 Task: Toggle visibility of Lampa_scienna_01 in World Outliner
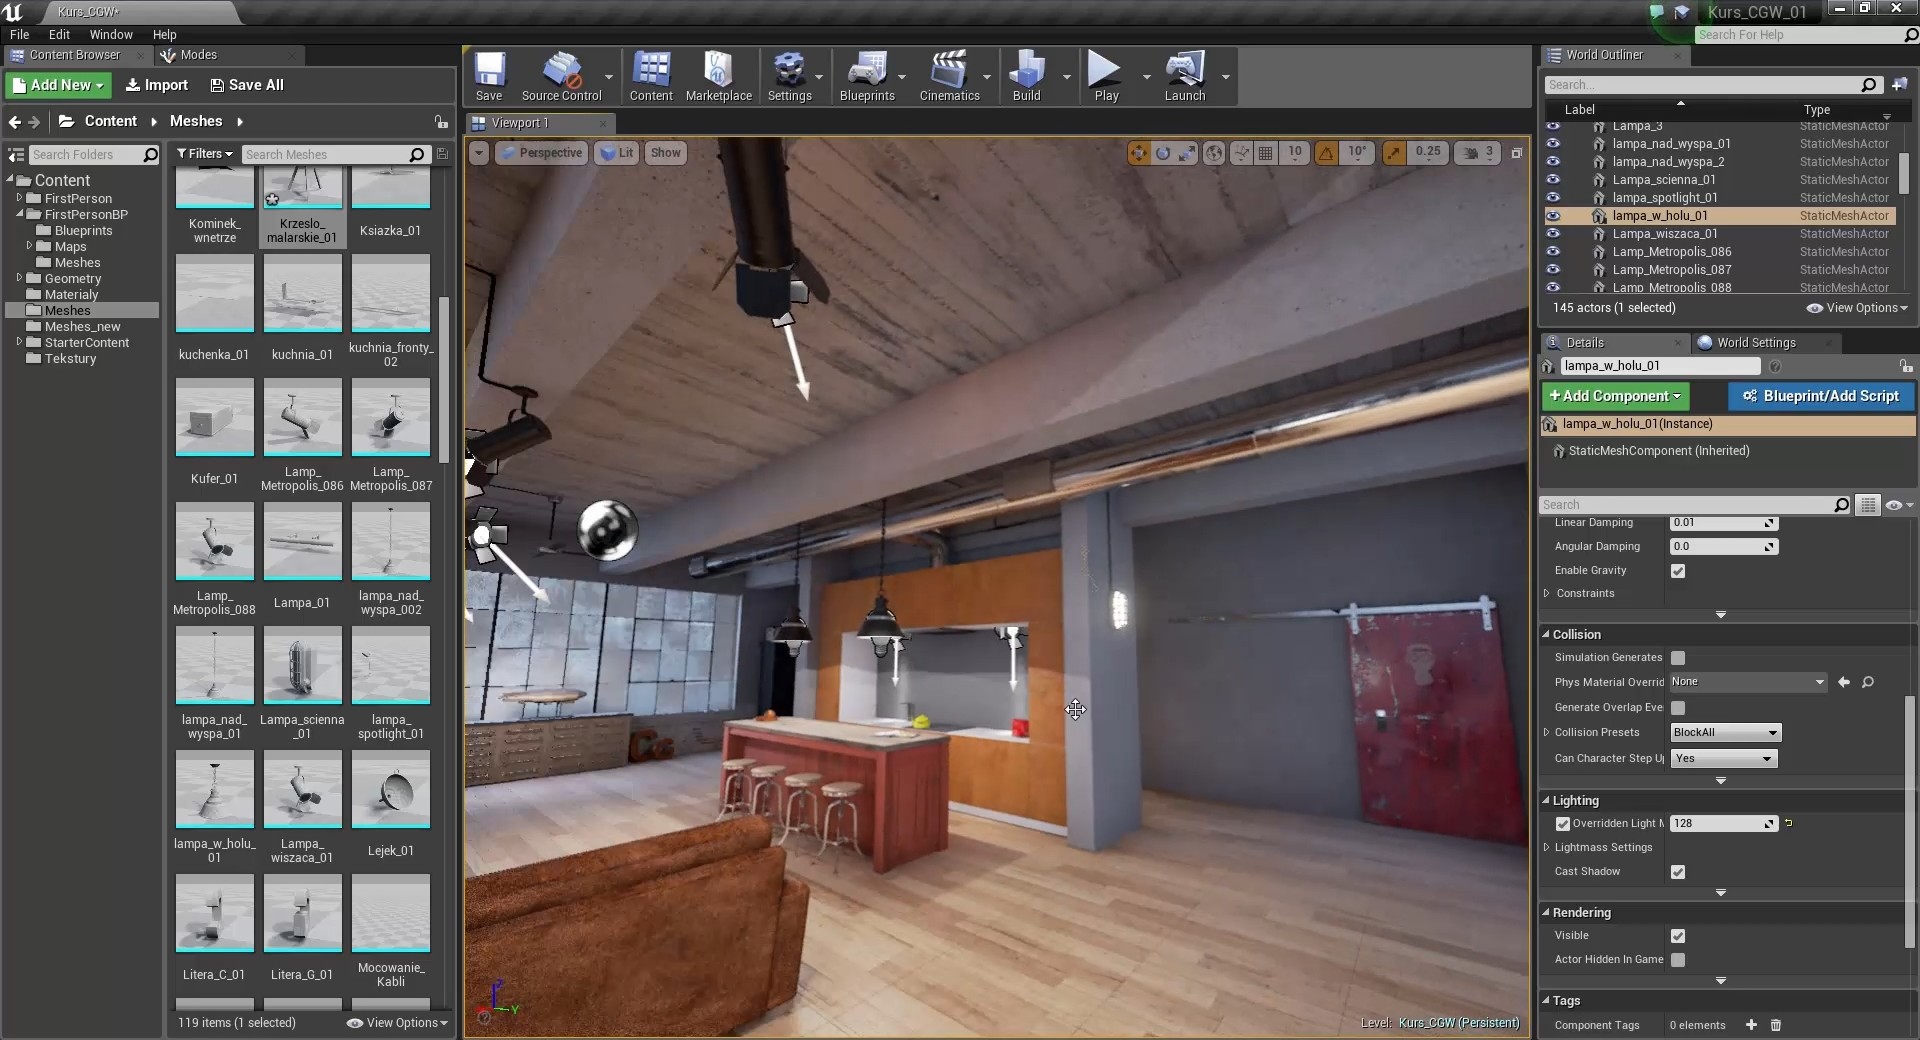click(1554, 180)
